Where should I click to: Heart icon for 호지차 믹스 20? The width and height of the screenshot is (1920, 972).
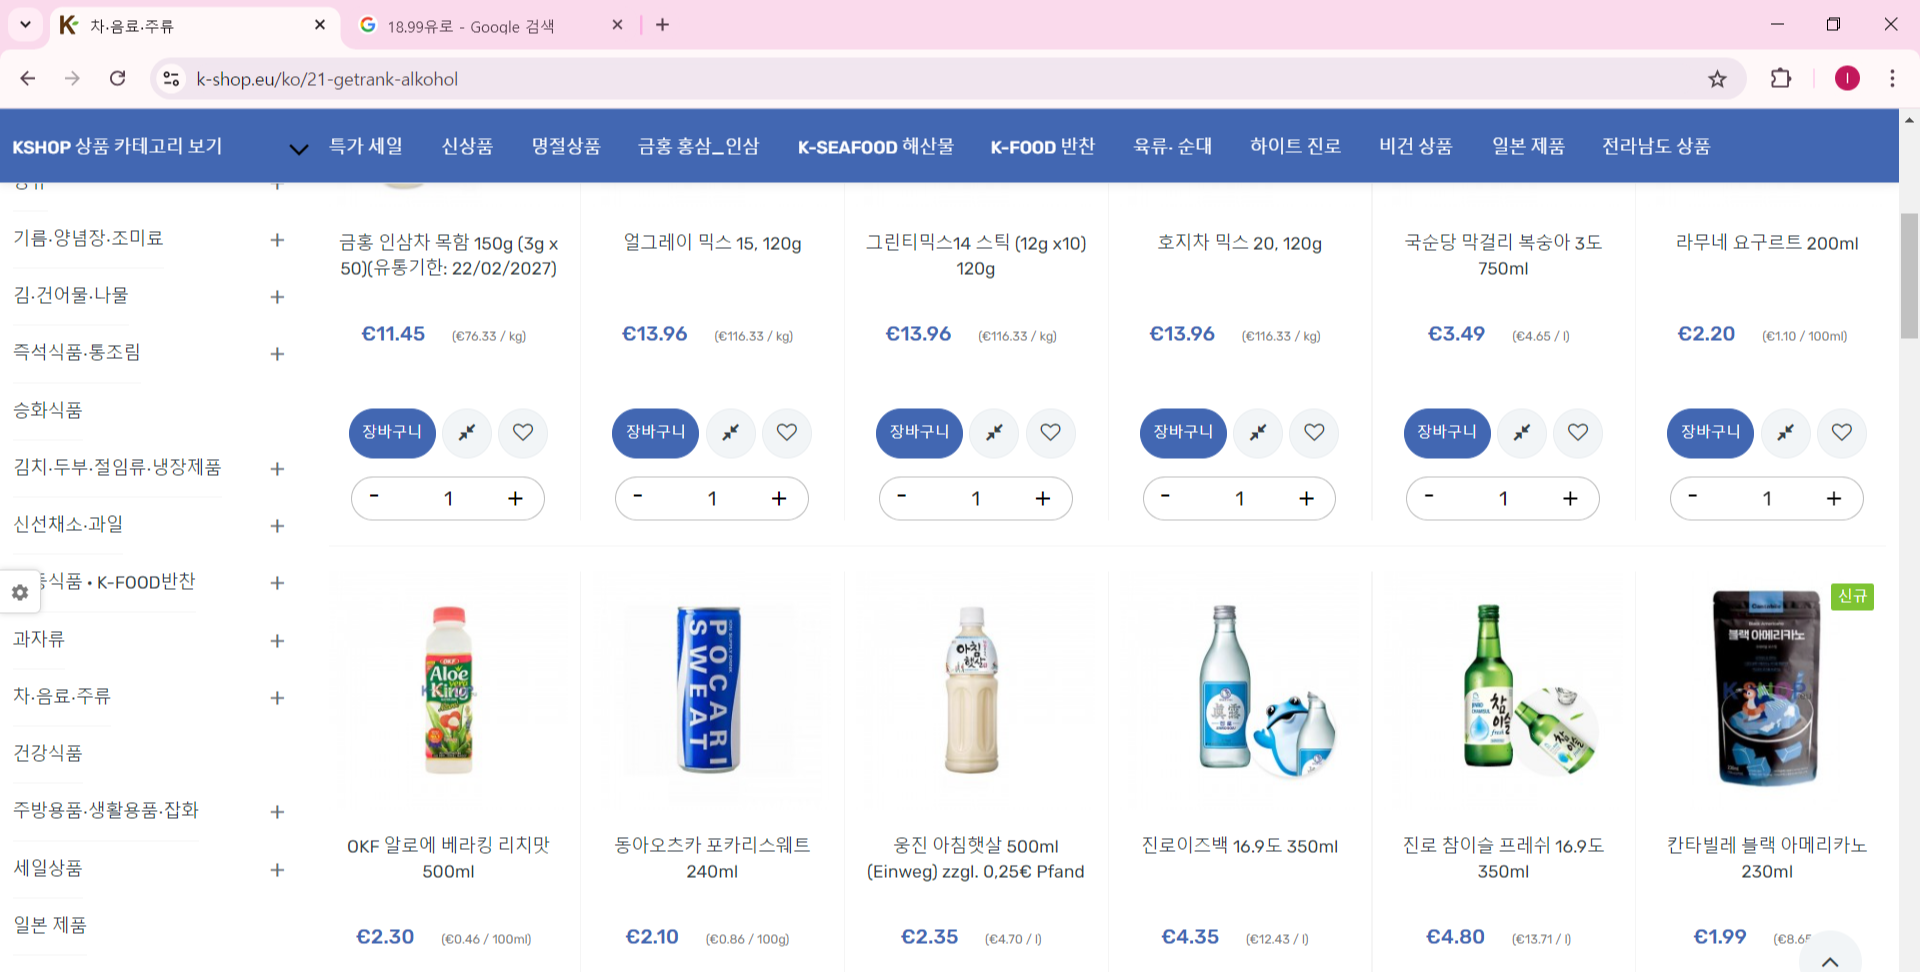click(1314, 433)
